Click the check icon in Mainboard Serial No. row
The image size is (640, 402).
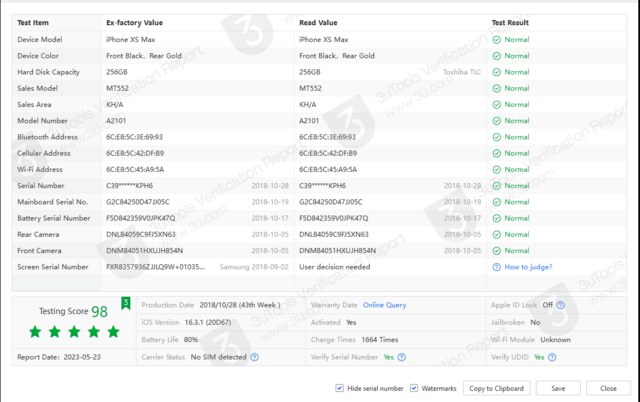point(496,202)
